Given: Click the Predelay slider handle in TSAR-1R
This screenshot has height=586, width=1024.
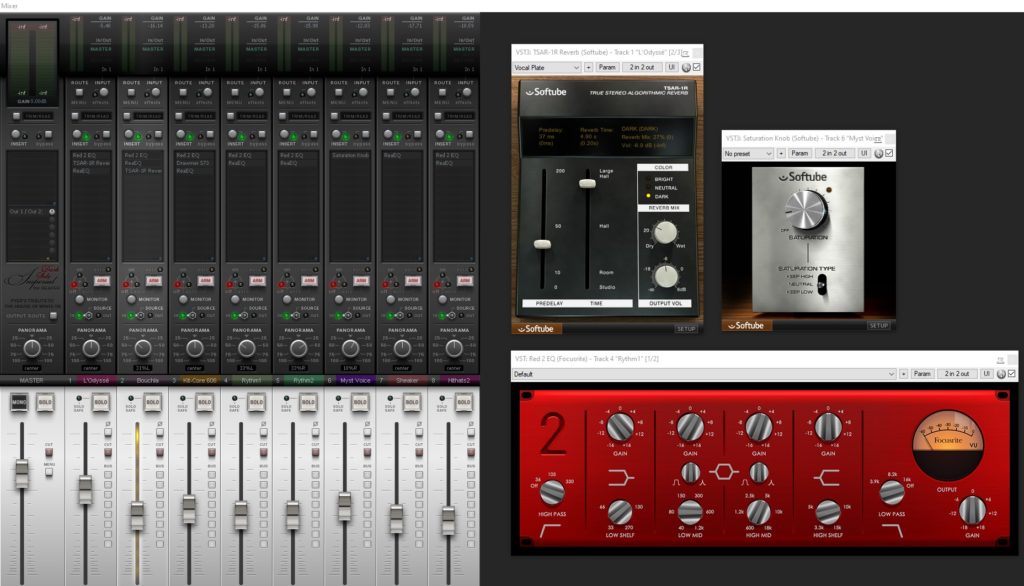Looking at the screenshot, I should click(542, 244).
